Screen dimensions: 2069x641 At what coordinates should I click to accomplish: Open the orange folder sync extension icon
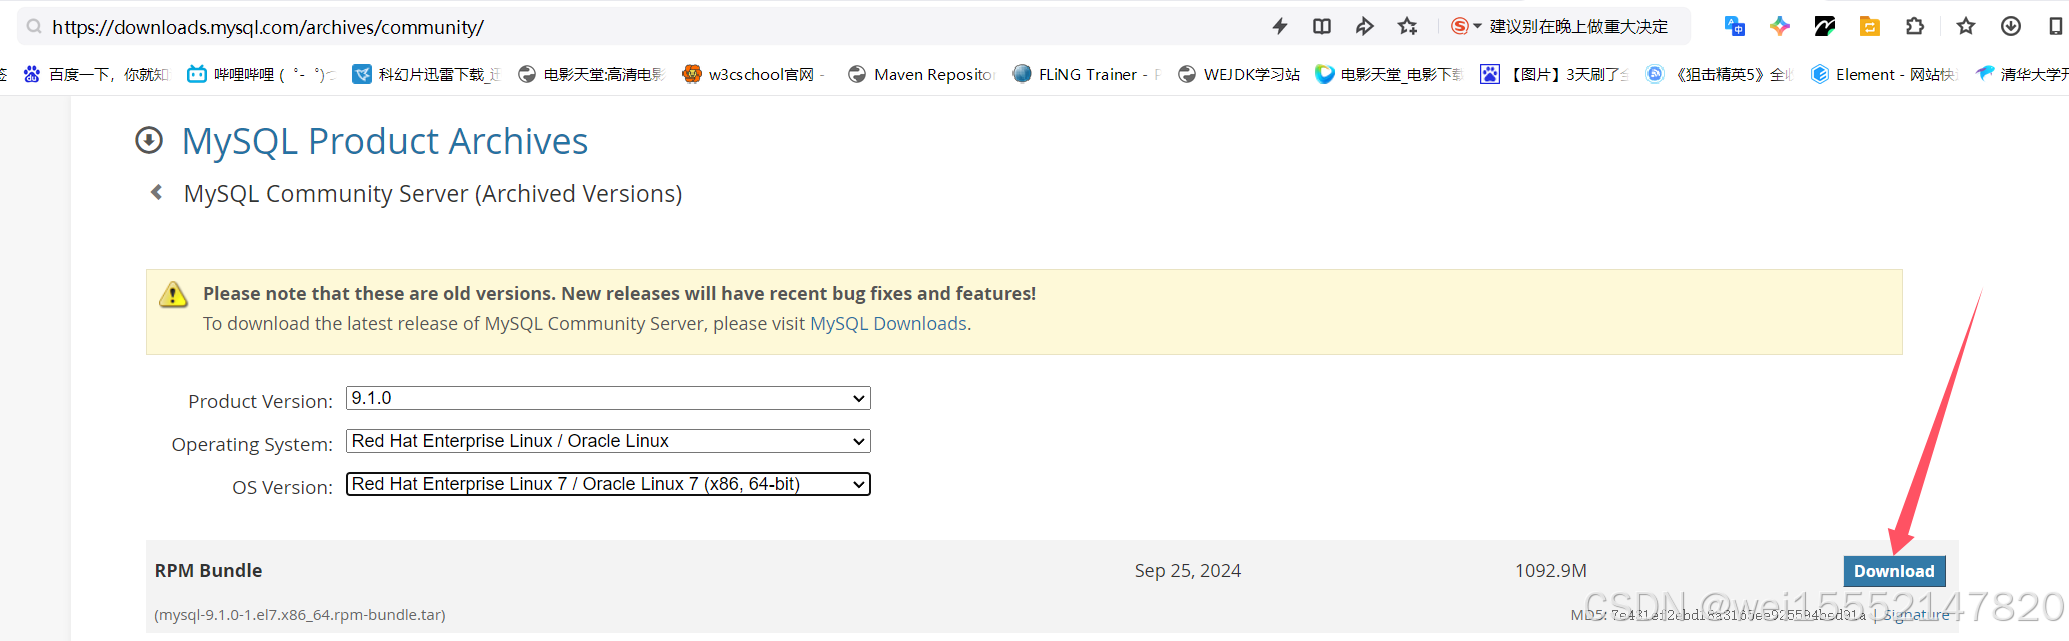coord(1870,27)
